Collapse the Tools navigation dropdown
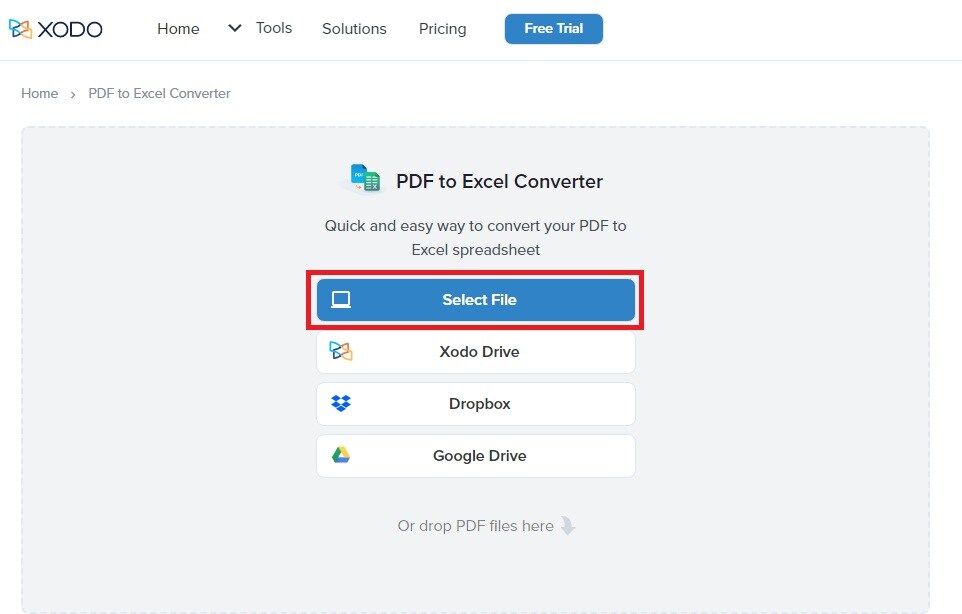Screen dimensions: 962x614 [x=235, y=29]
